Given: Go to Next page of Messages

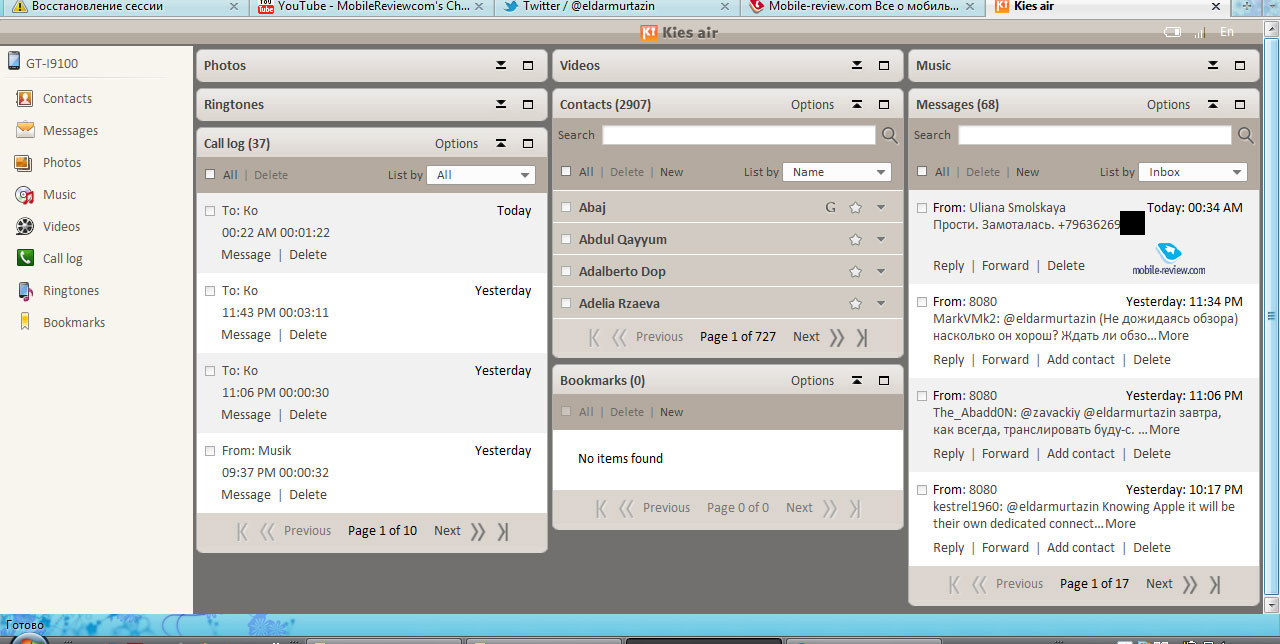Looking at the screenshot, I should click(1160, 584).
